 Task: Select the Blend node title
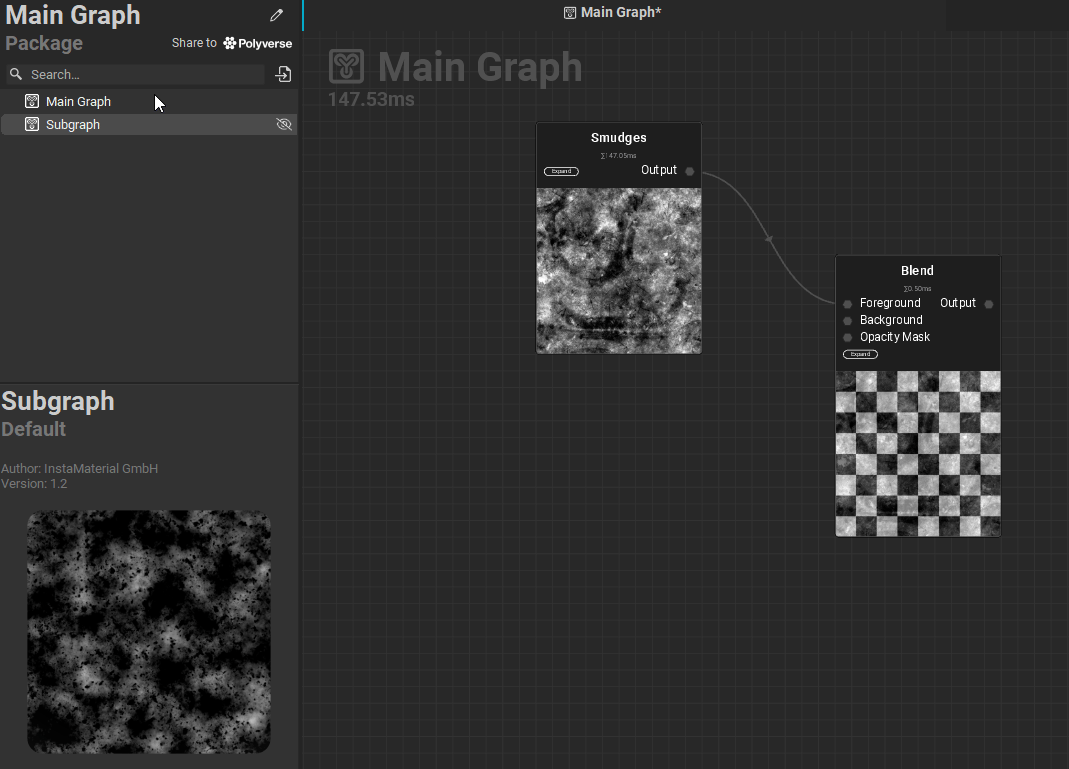[x=917, y=271]
